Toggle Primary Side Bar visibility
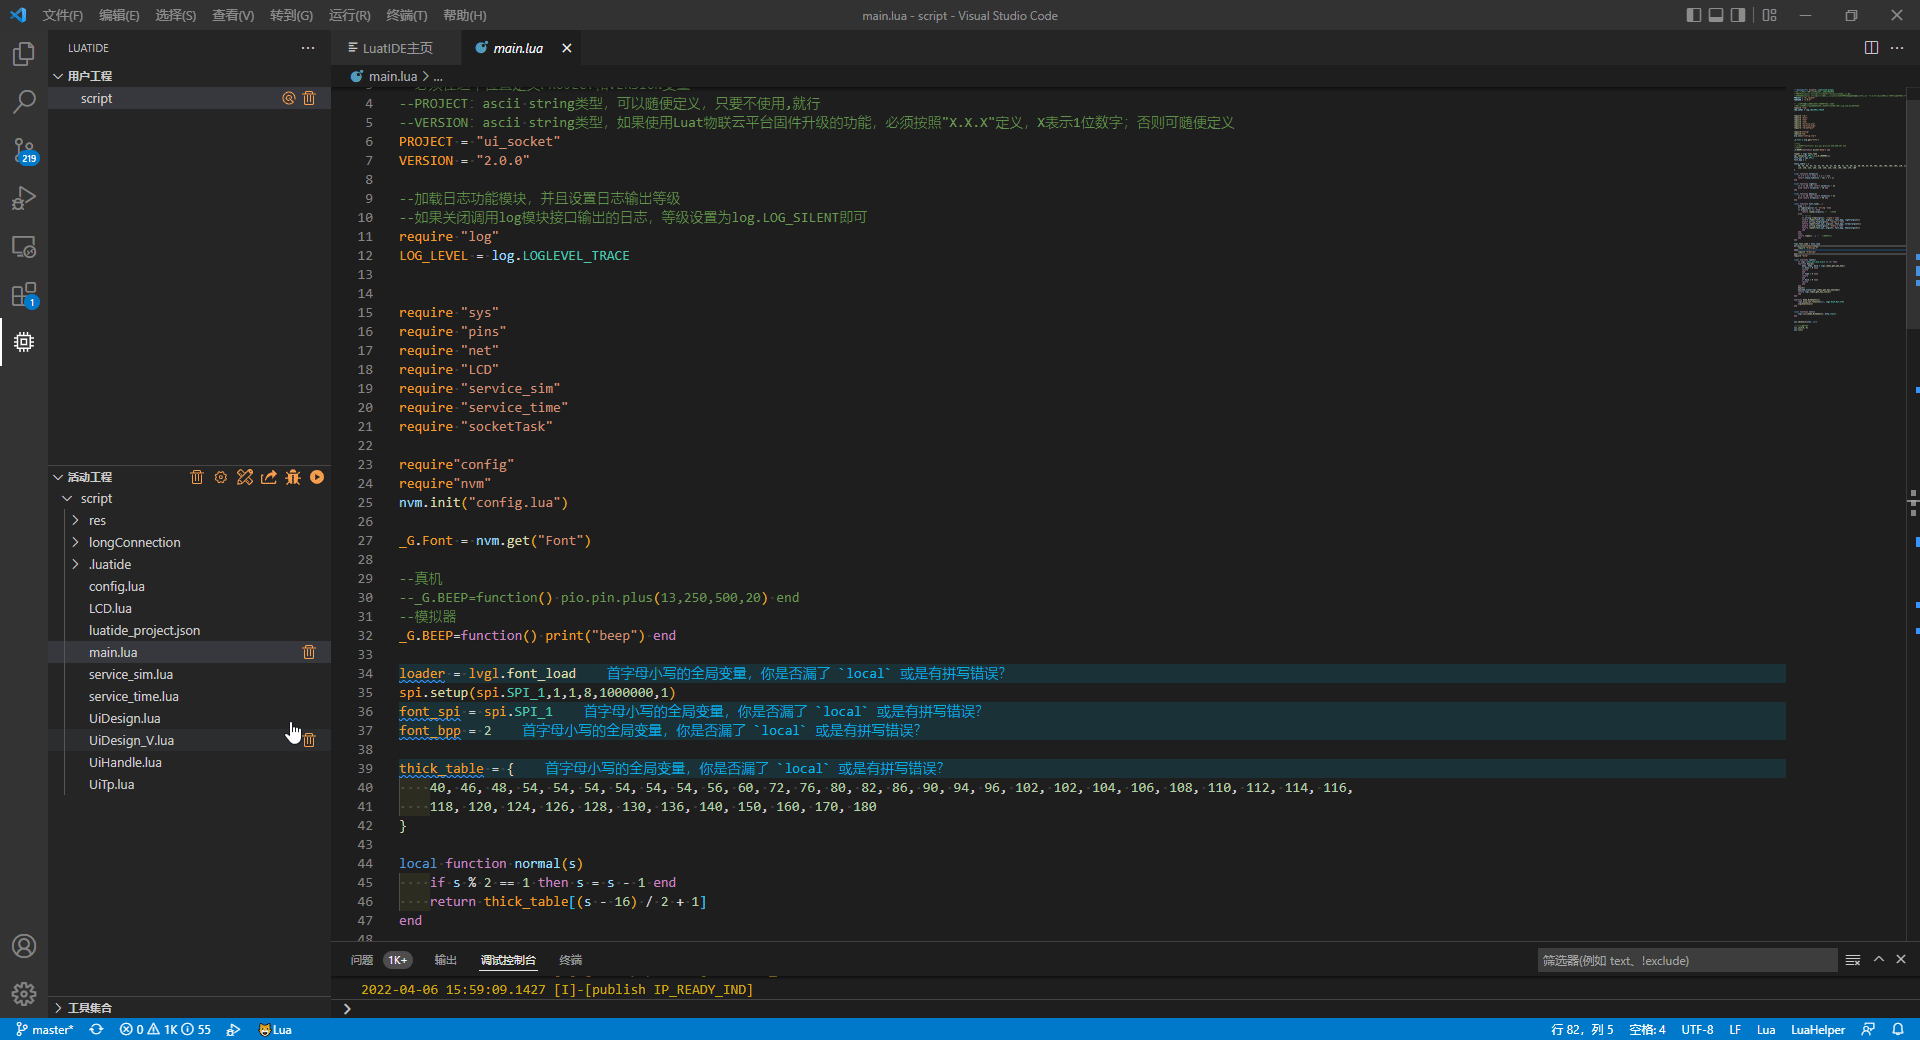This screenshot has width=1920, height=1040. 1693,15
